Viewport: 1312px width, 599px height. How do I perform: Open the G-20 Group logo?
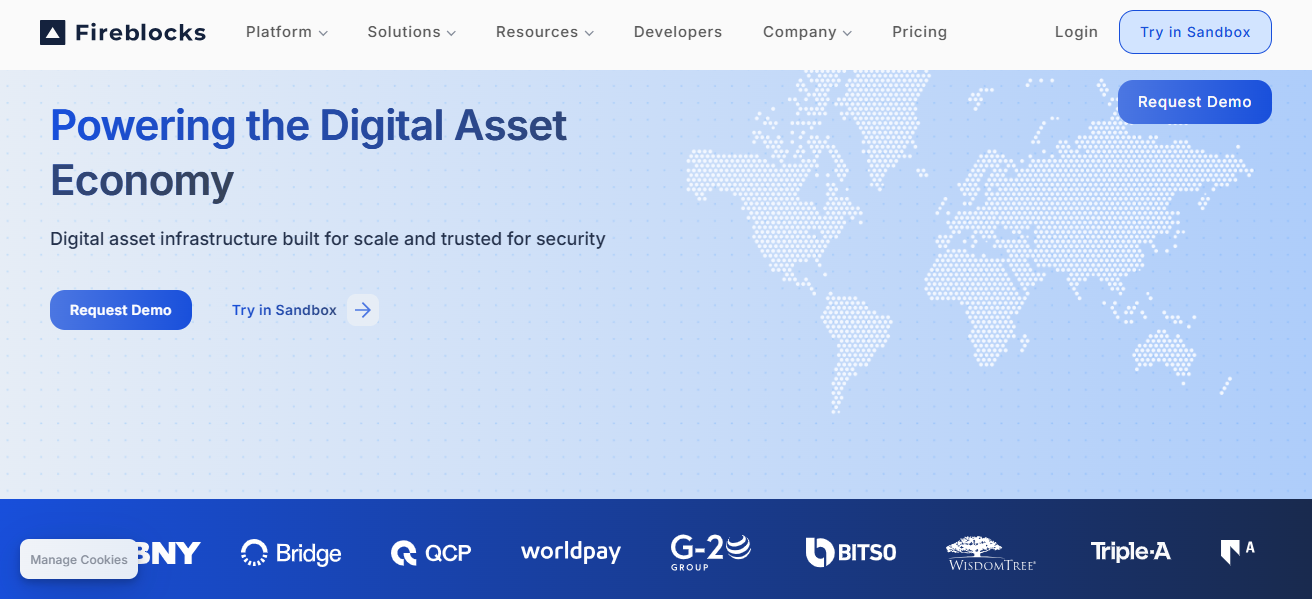pyautogui.click(x=711, y=552)
